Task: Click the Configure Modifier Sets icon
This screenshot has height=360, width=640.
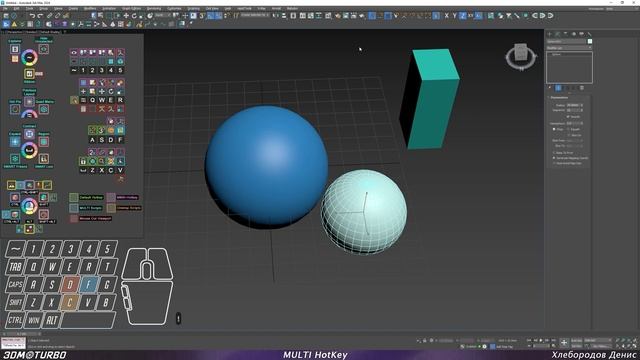Action: click(x=582, y=88)
